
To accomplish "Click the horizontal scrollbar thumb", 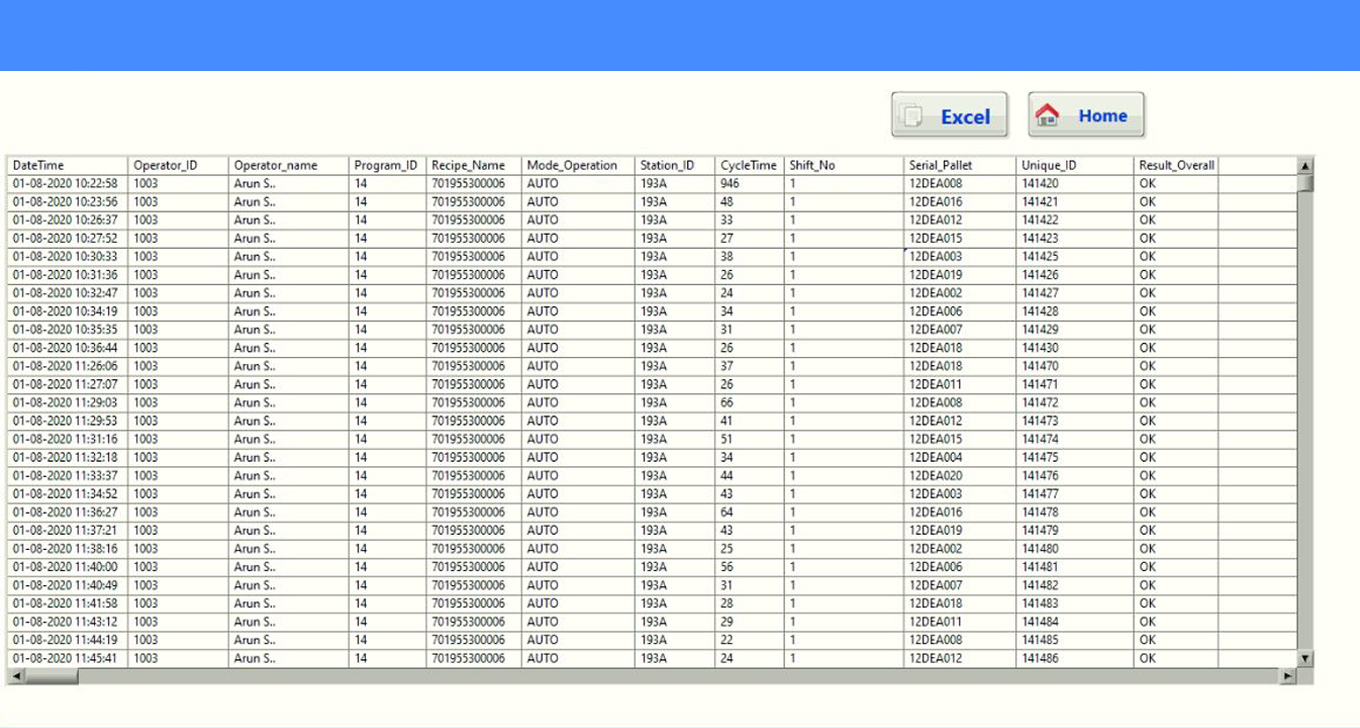I will coord(50,677).
